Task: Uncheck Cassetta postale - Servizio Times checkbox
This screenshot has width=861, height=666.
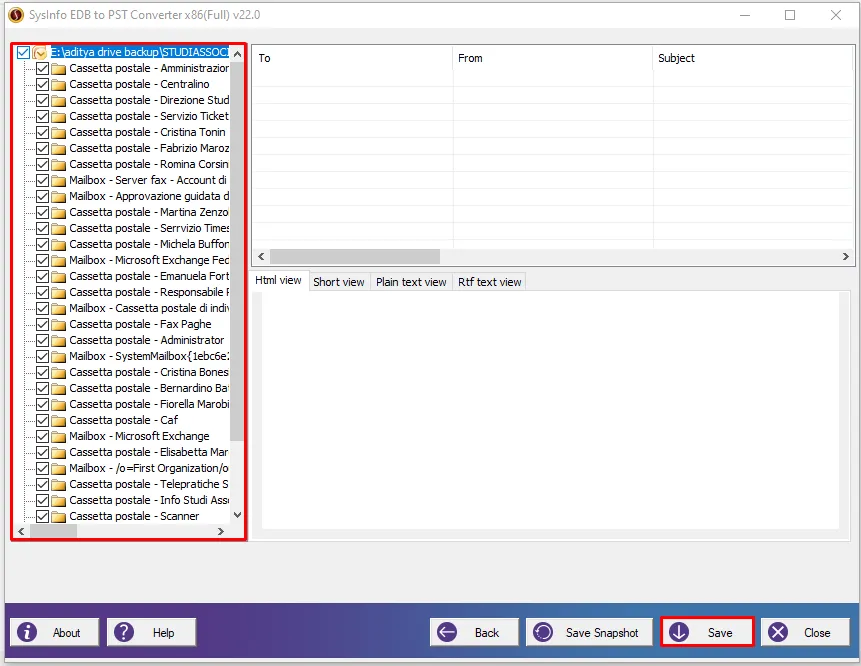Action: [x=42, y=228]
